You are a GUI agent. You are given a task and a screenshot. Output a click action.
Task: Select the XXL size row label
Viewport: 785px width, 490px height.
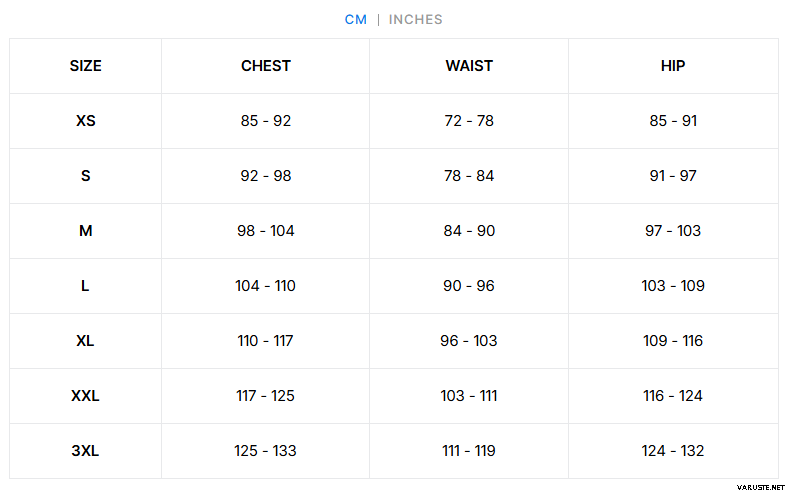(85, 396)
